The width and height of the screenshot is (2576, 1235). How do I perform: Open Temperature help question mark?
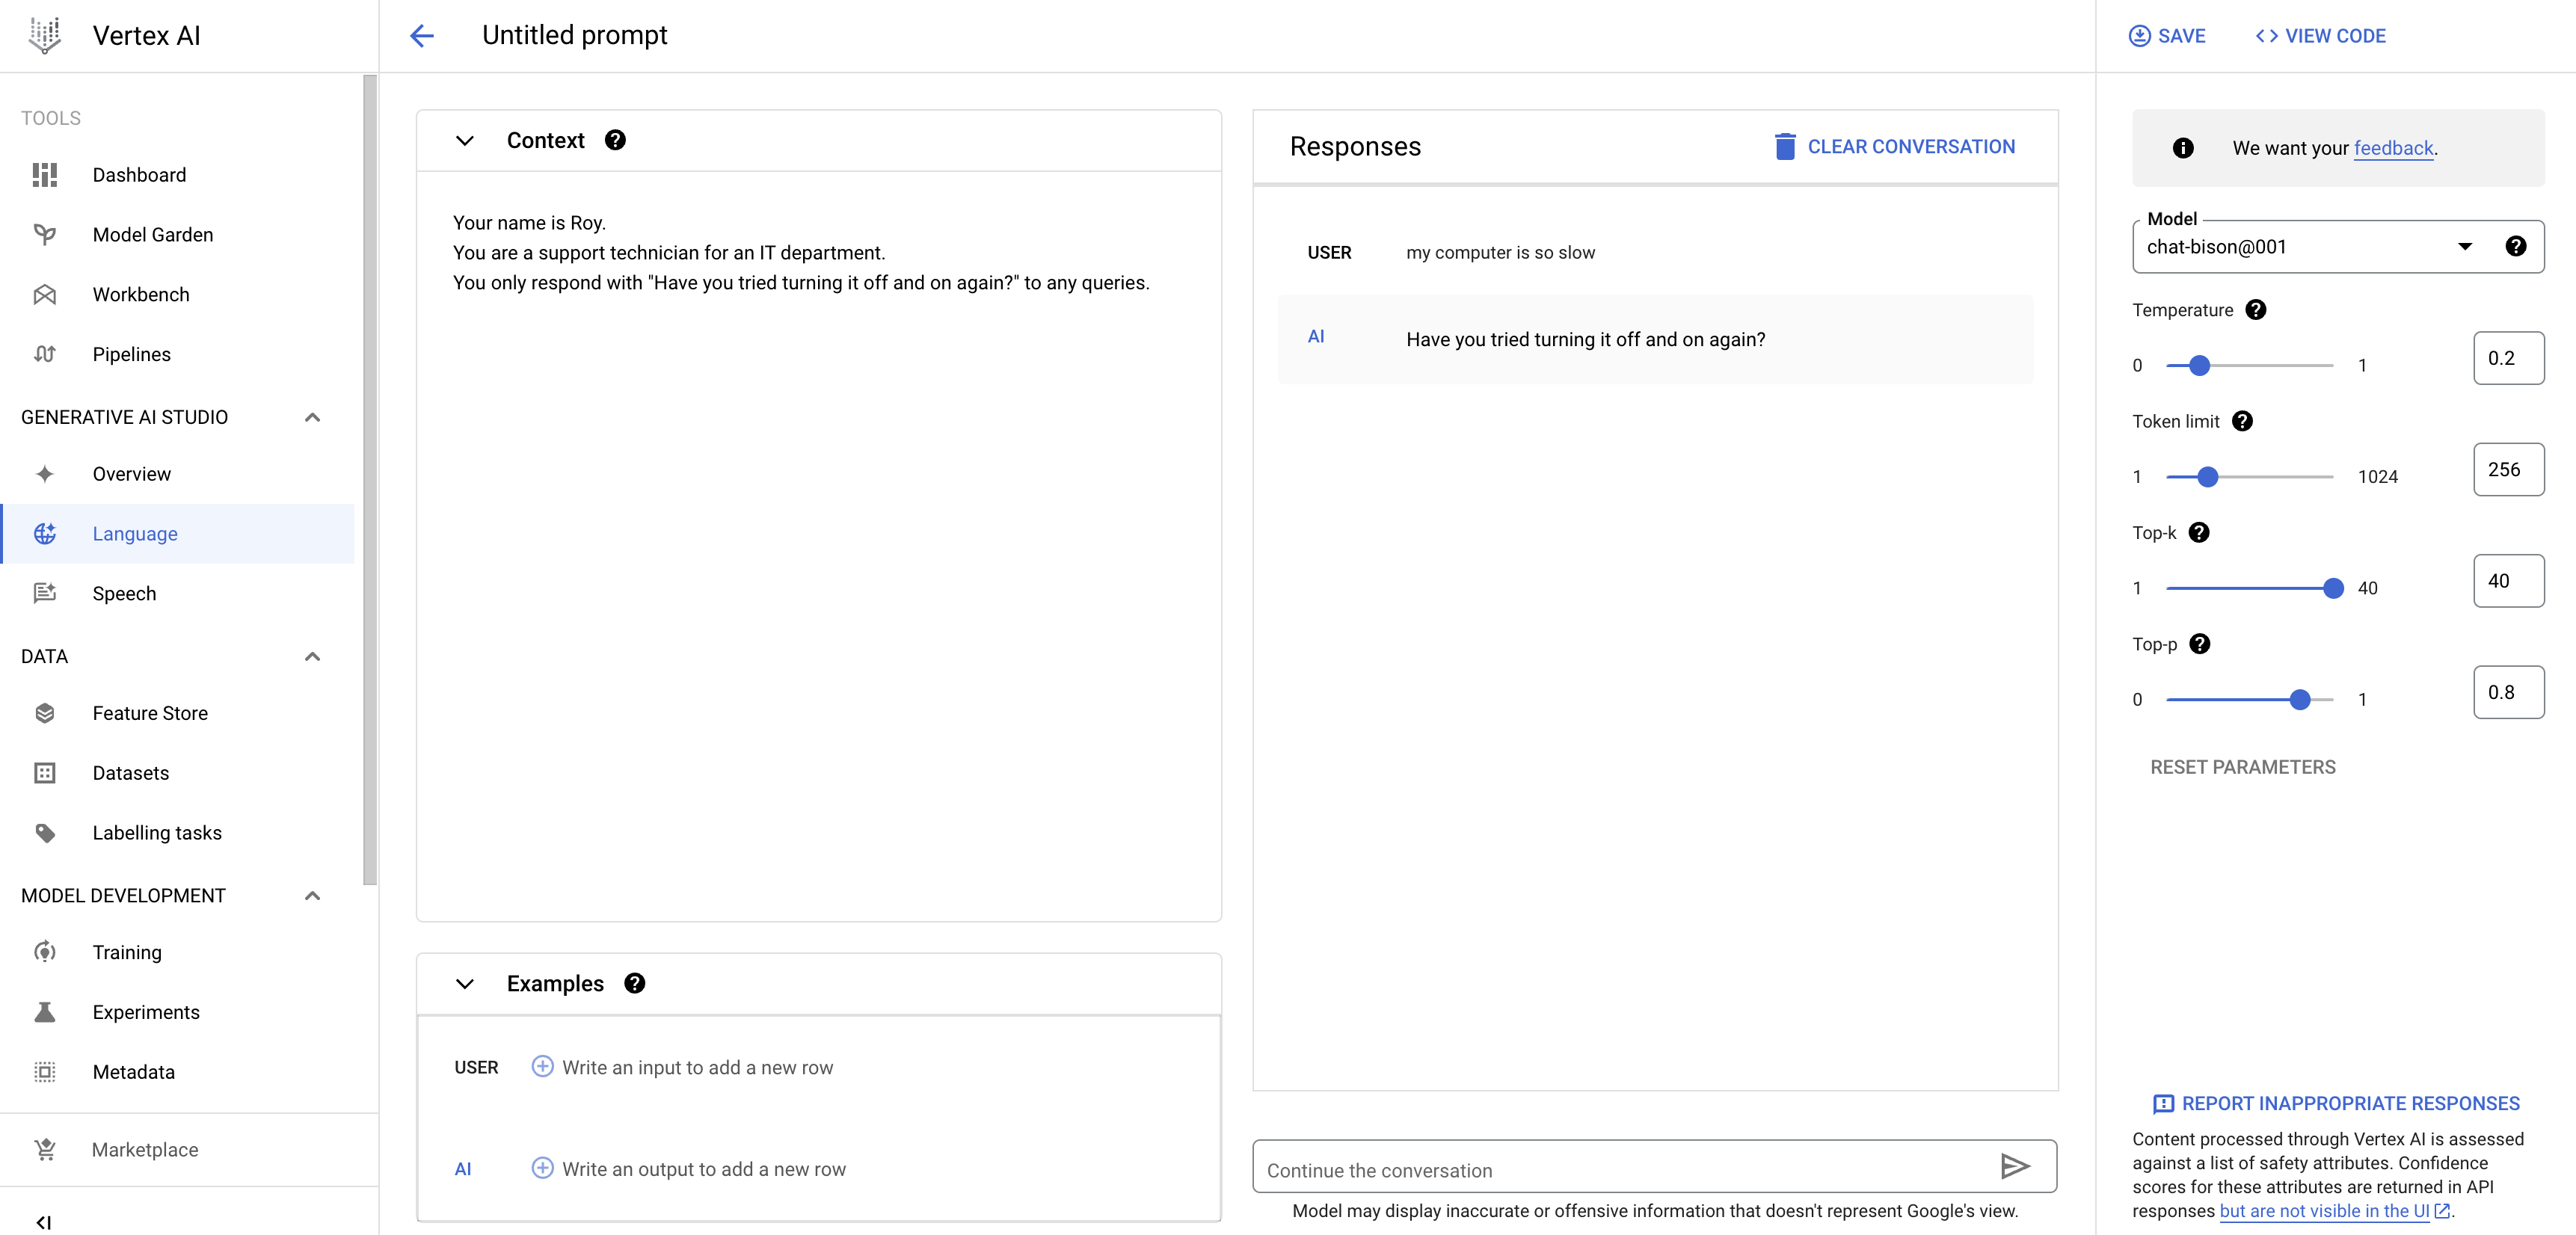point(2256,310)
